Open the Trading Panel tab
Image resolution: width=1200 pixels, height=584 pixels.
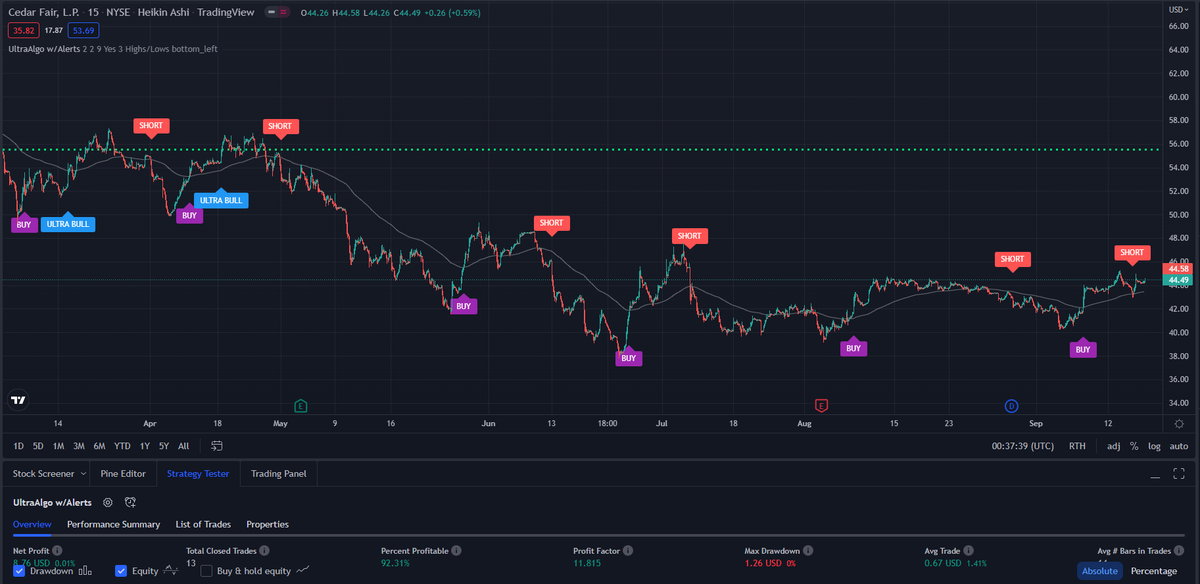[x=279, y=473]
